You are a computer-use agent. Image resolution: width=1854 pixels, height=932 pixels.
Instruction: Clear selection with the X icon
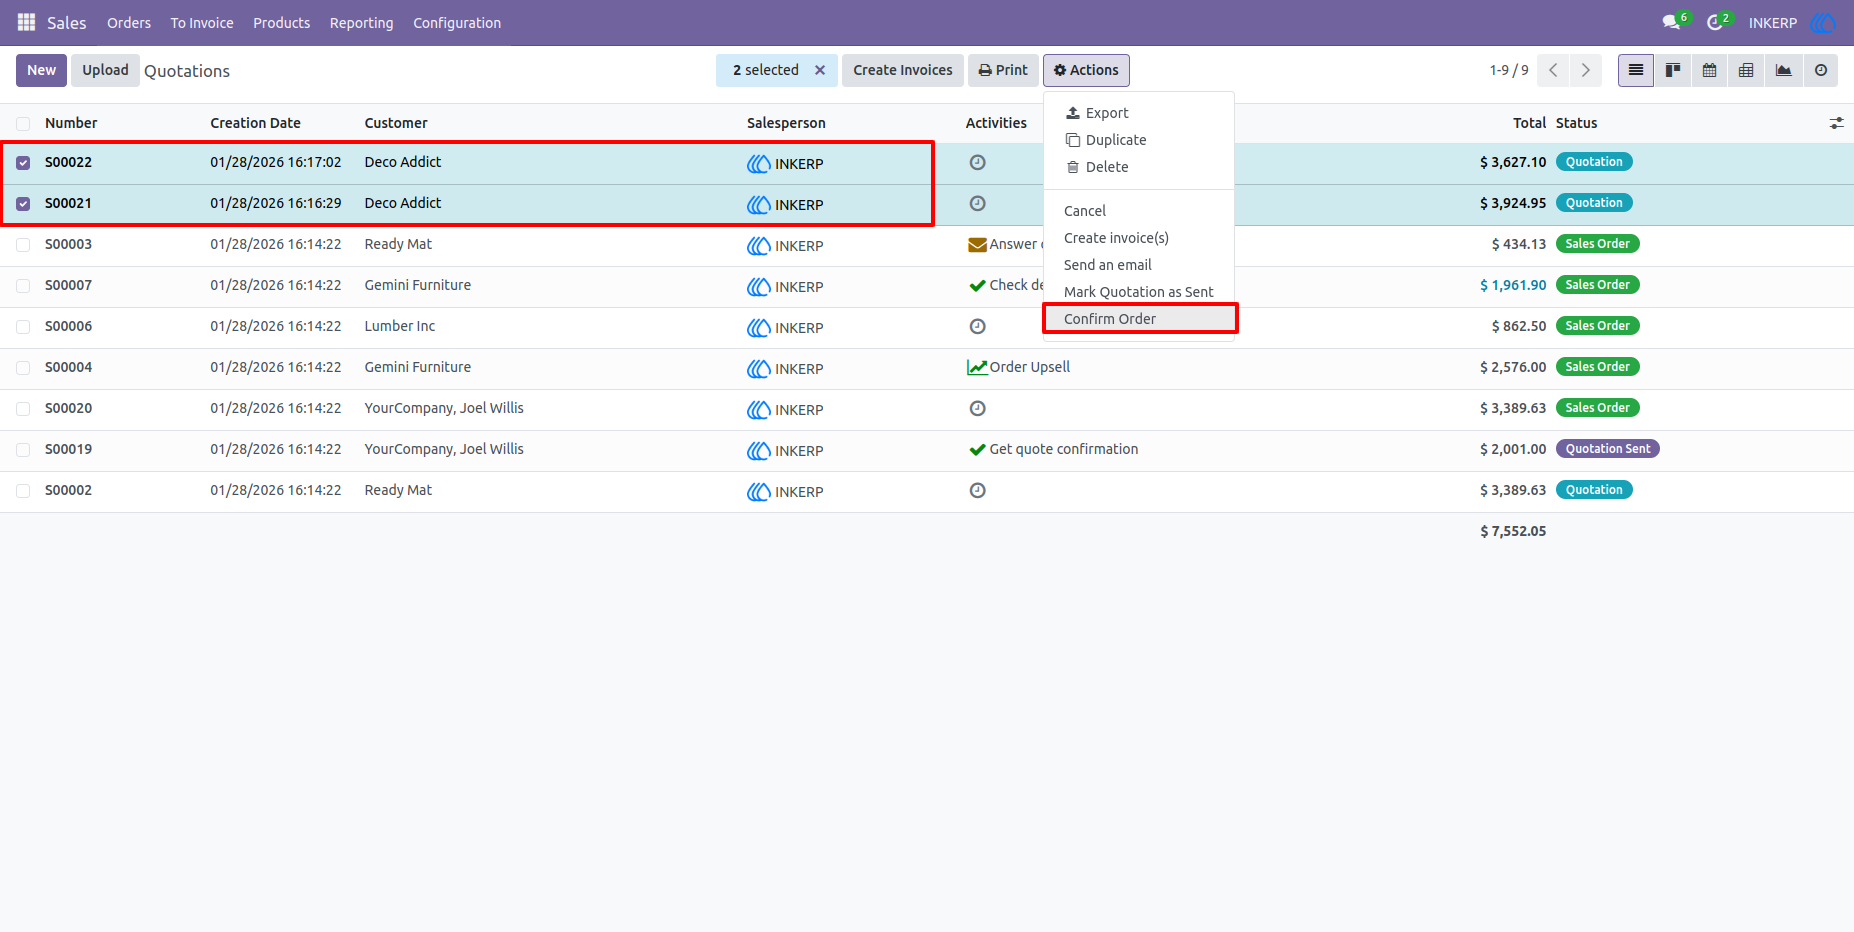coord(820,70)
